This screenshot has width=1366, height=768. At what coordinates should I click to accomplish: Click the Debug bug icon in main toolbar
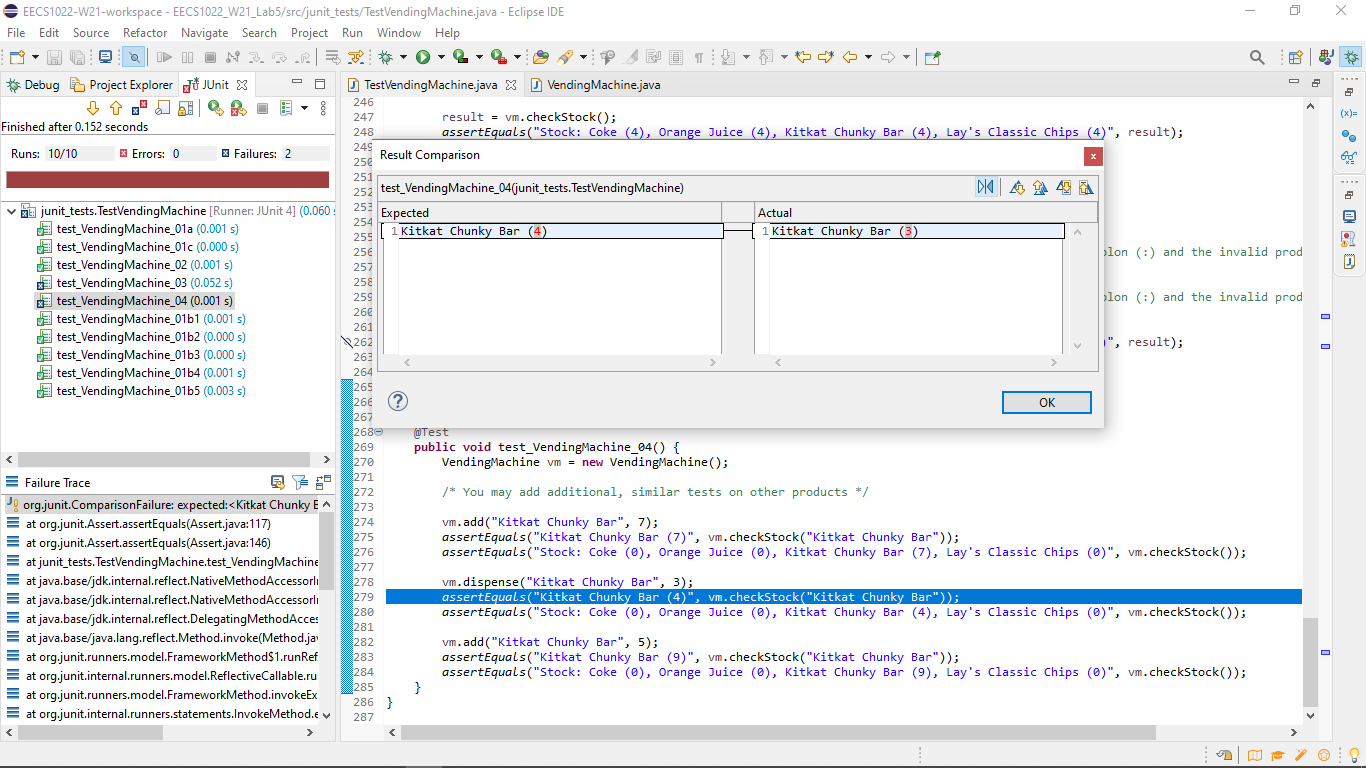point(385,58)
